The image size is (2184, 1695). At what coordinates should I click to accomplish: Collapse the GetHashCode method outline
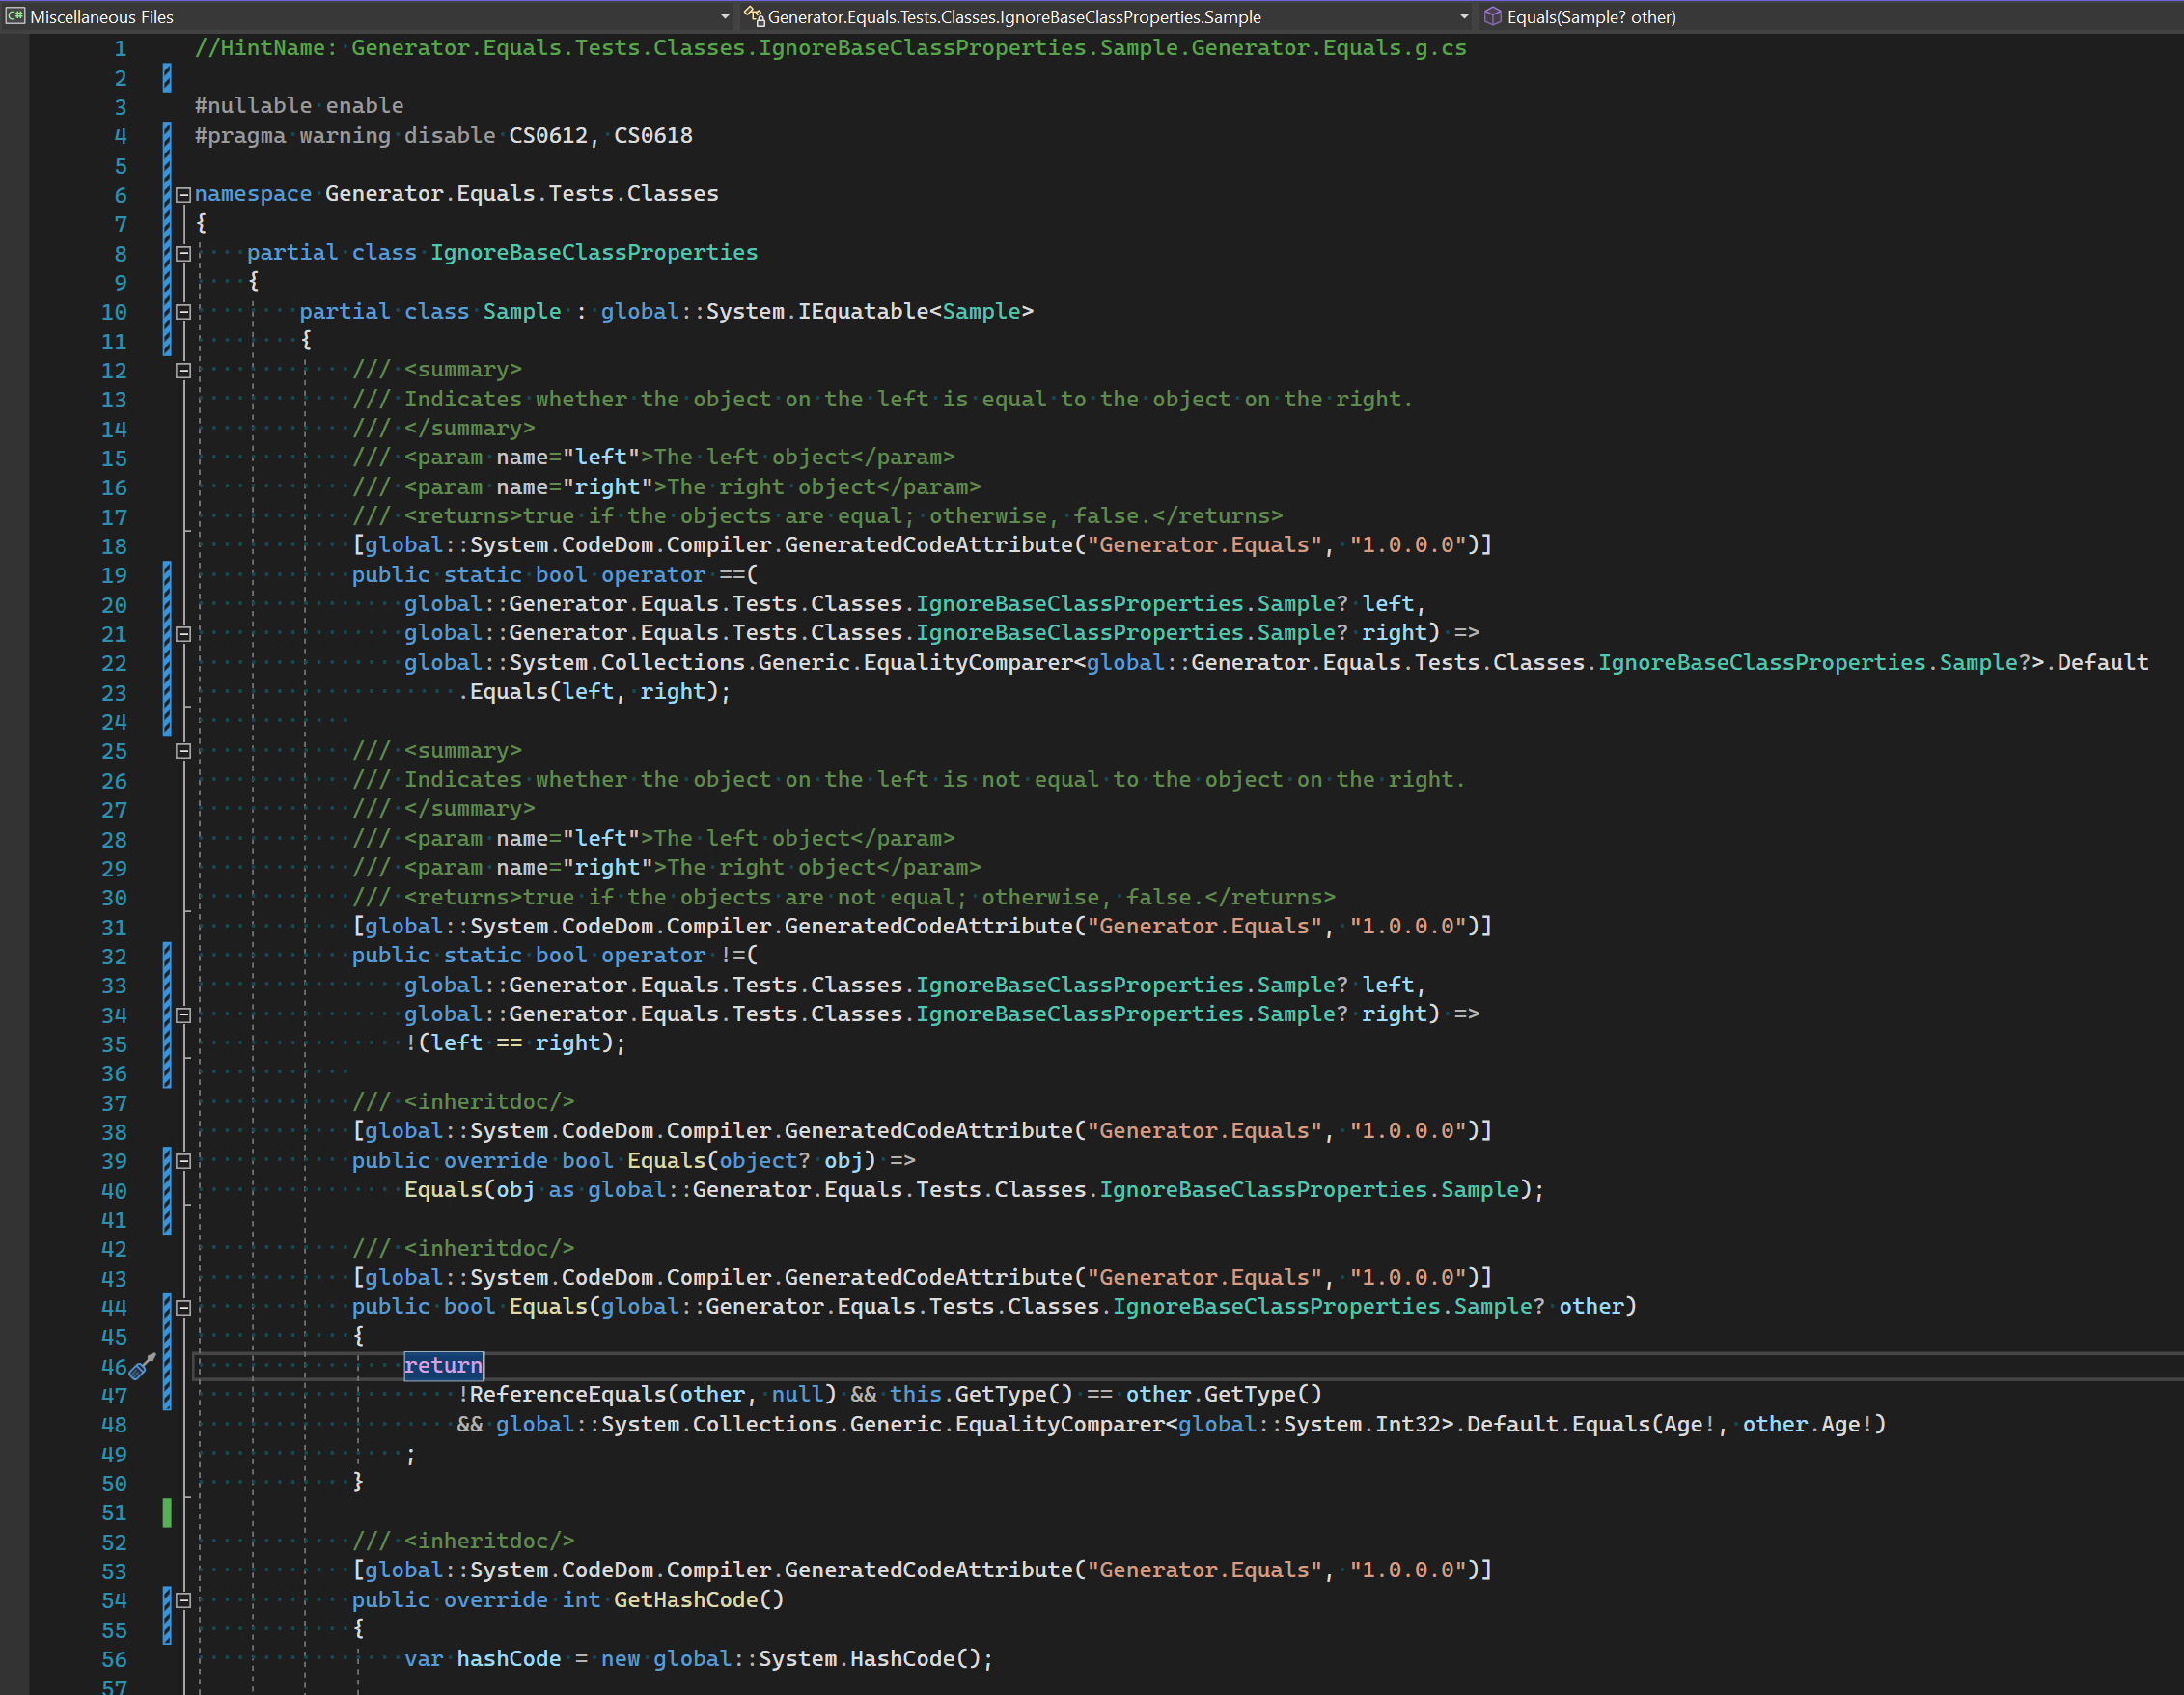183,1600
